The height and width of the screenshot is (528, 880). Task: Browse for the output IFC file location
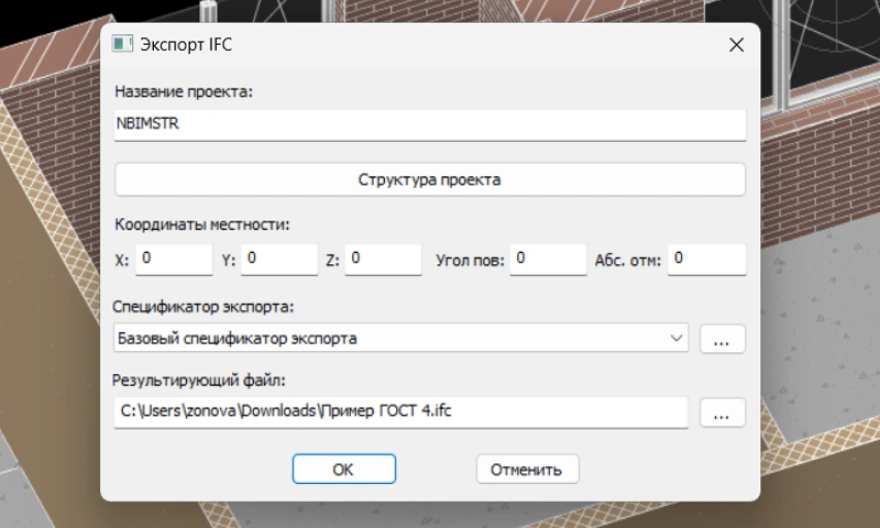[x=722, y=412]
